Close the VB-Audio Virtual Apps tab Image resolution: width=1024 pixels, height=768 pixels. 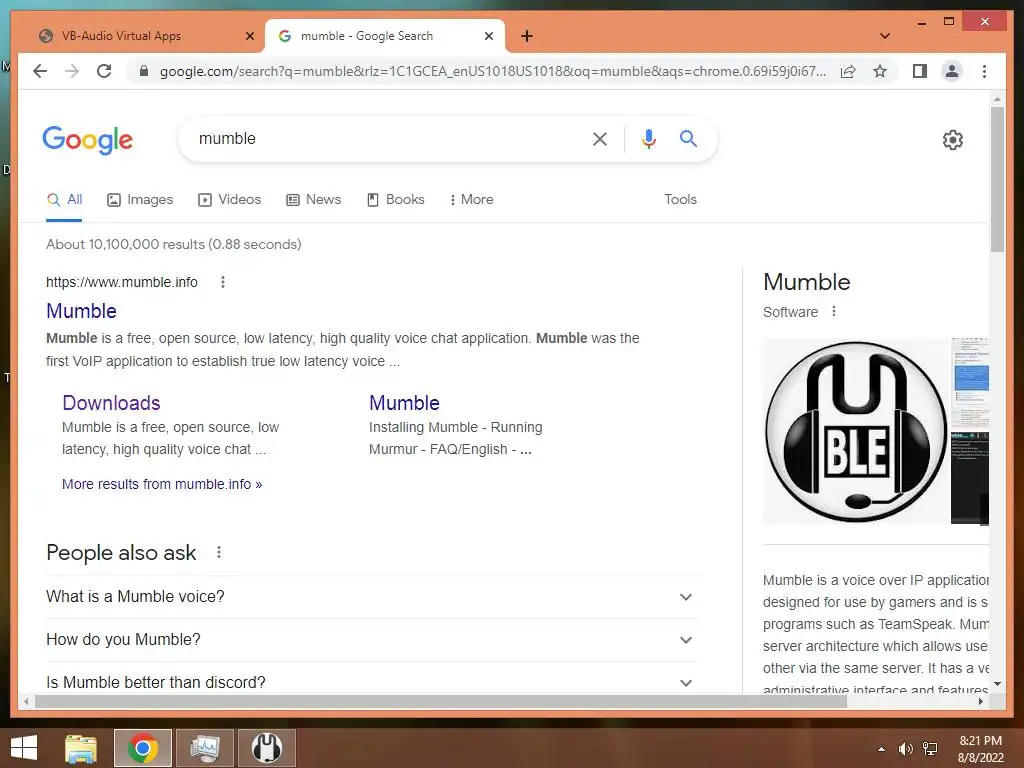click(x=249, y=36)
